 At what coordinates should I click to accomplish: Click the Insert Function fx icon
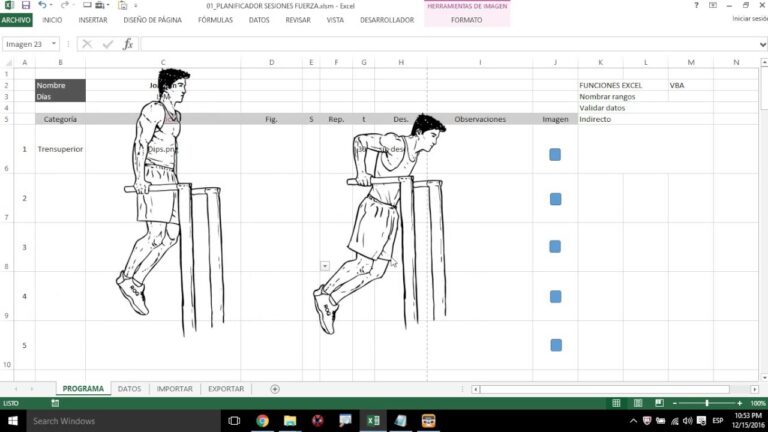[127, 44]
